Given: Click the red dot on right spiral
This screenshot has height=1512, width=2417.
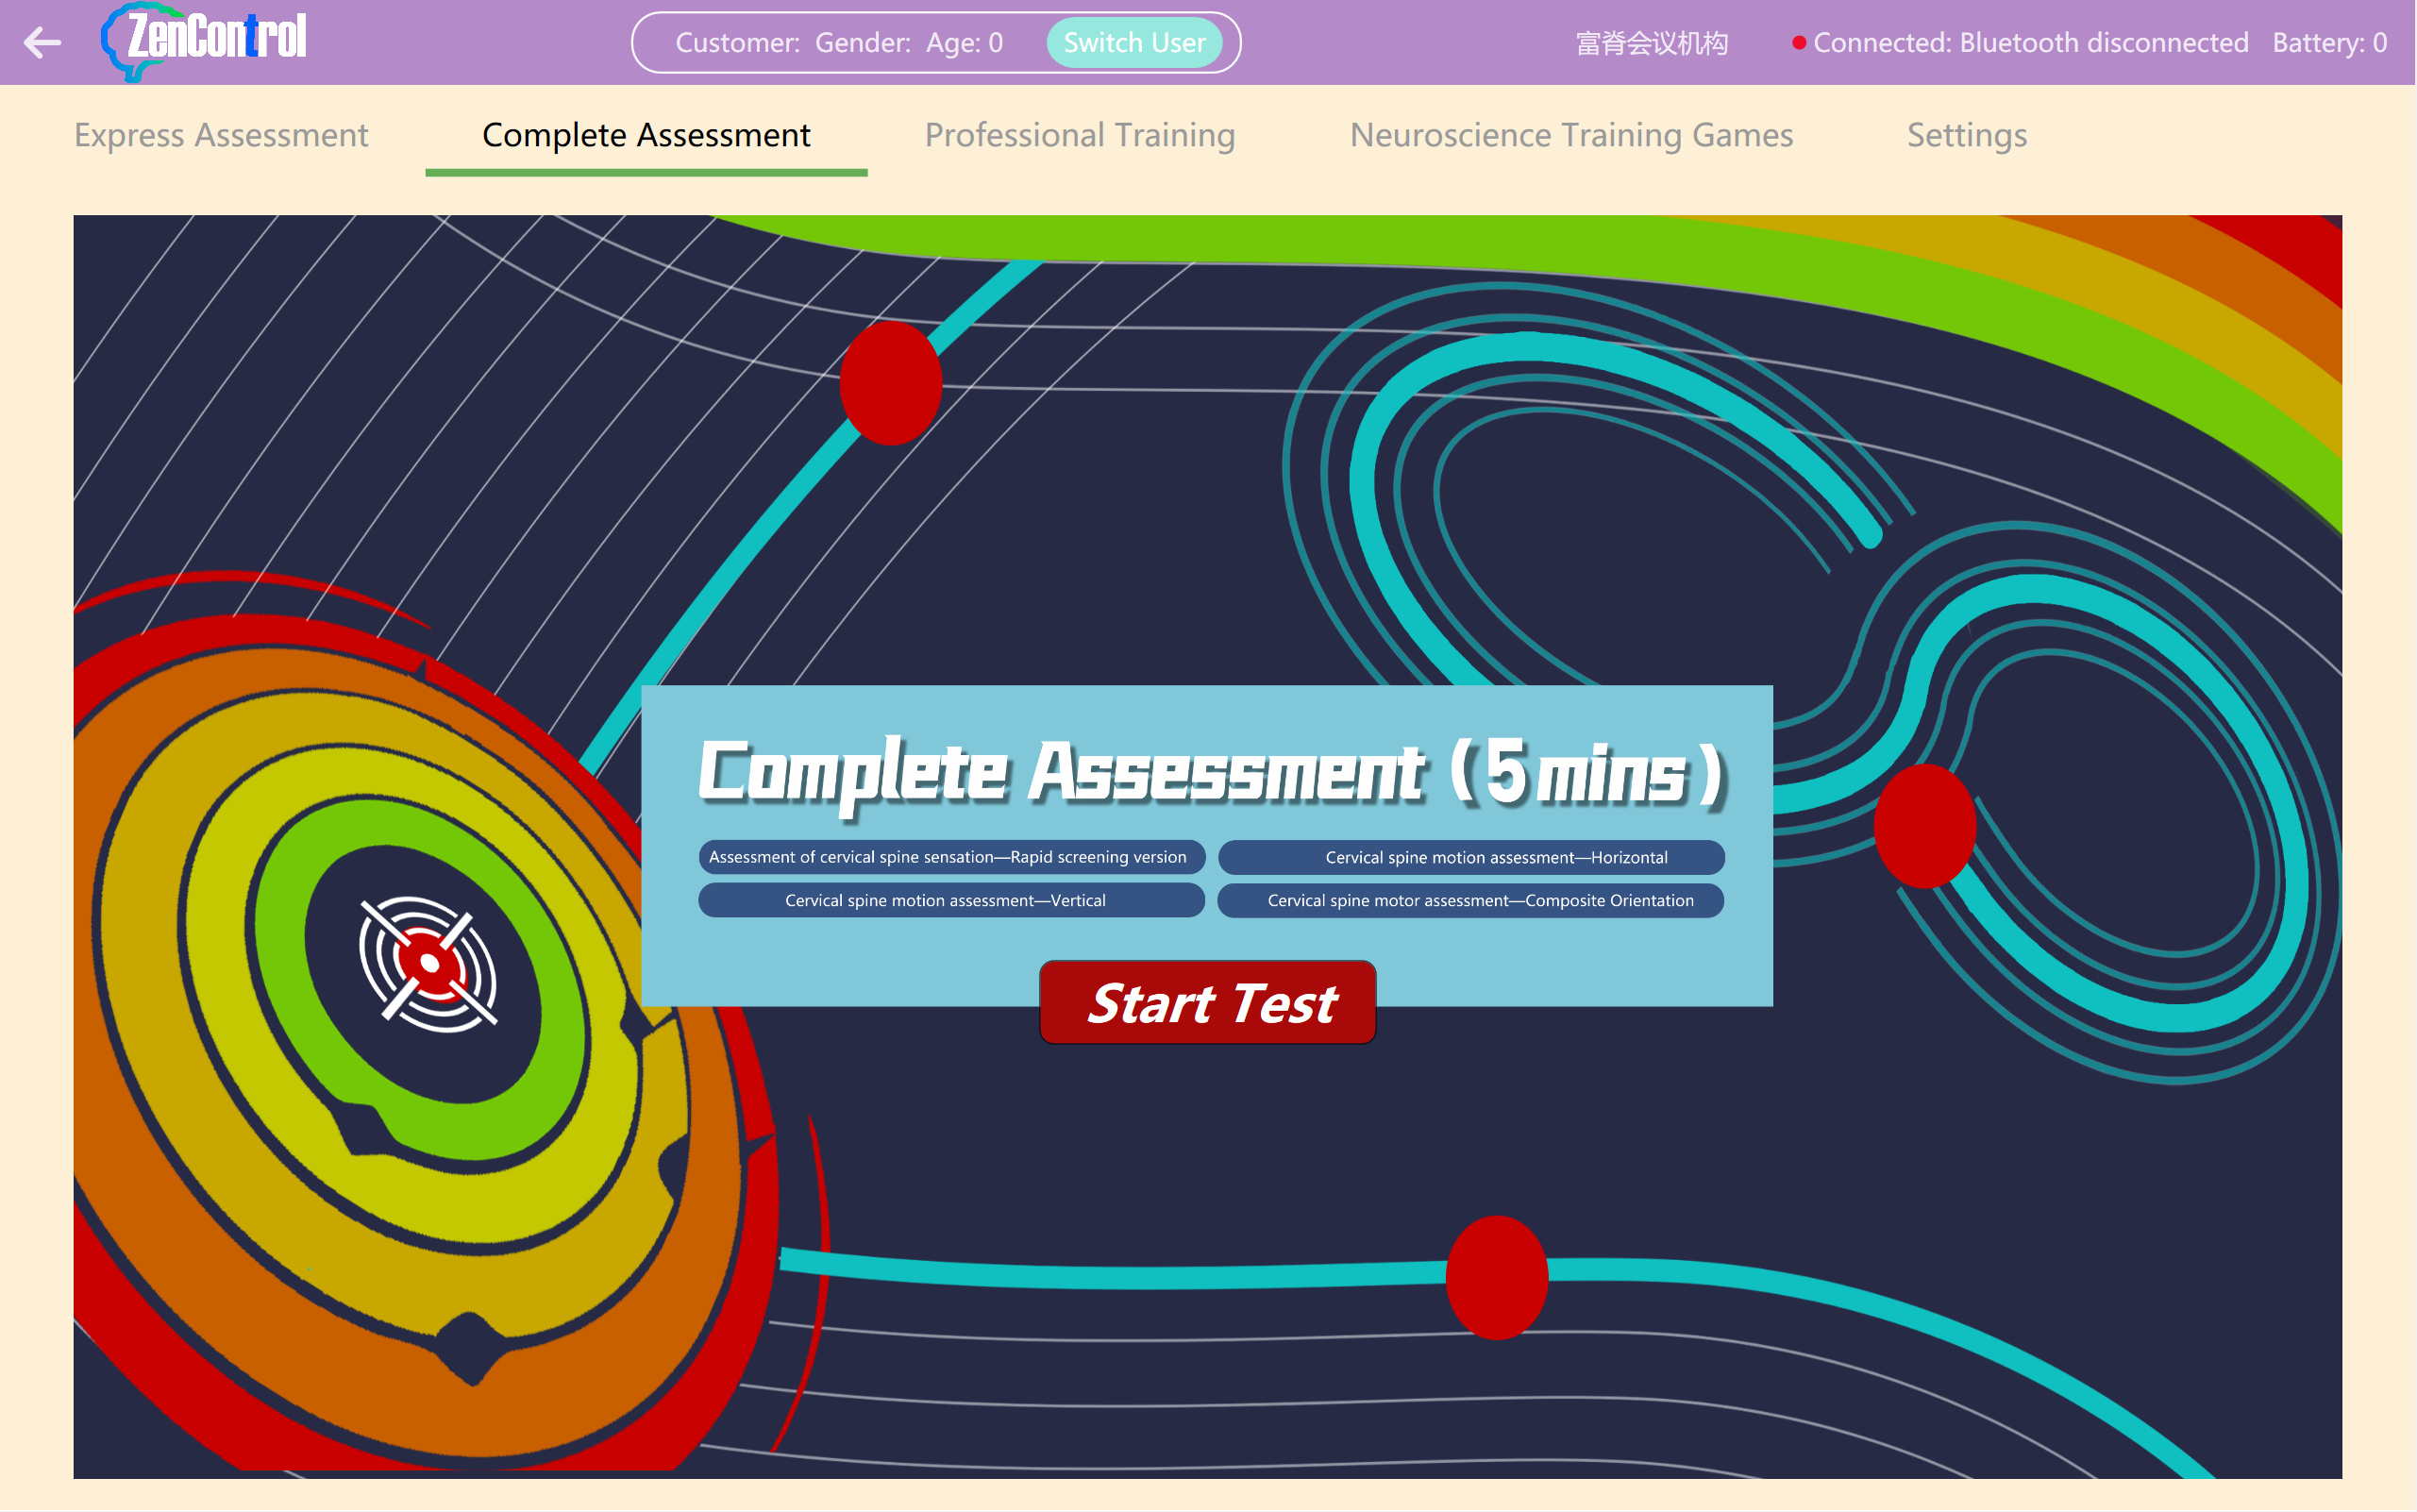Looking at the screenshot, I should pyautogui.click(x=1924, y=826).
